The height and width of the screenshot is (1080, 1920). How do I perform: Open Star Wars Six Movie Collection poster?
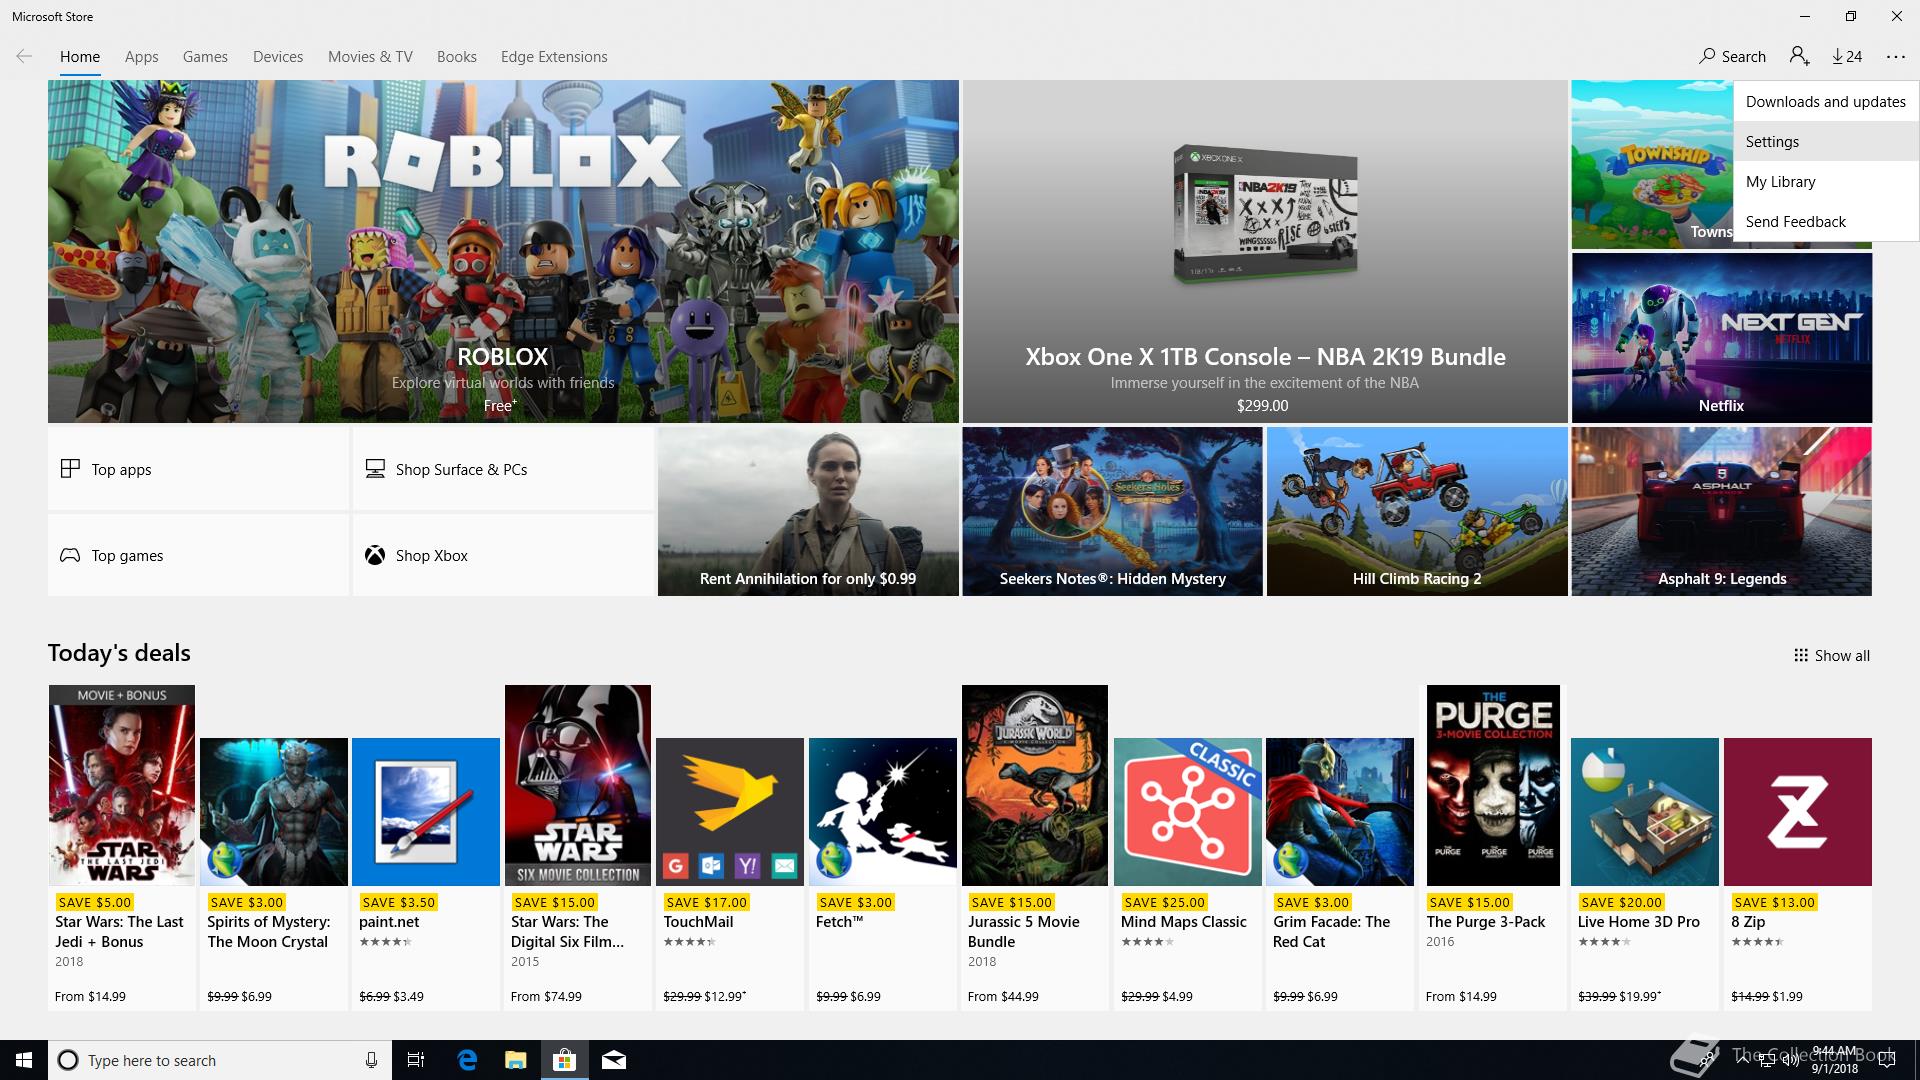(x=578, y=785)
